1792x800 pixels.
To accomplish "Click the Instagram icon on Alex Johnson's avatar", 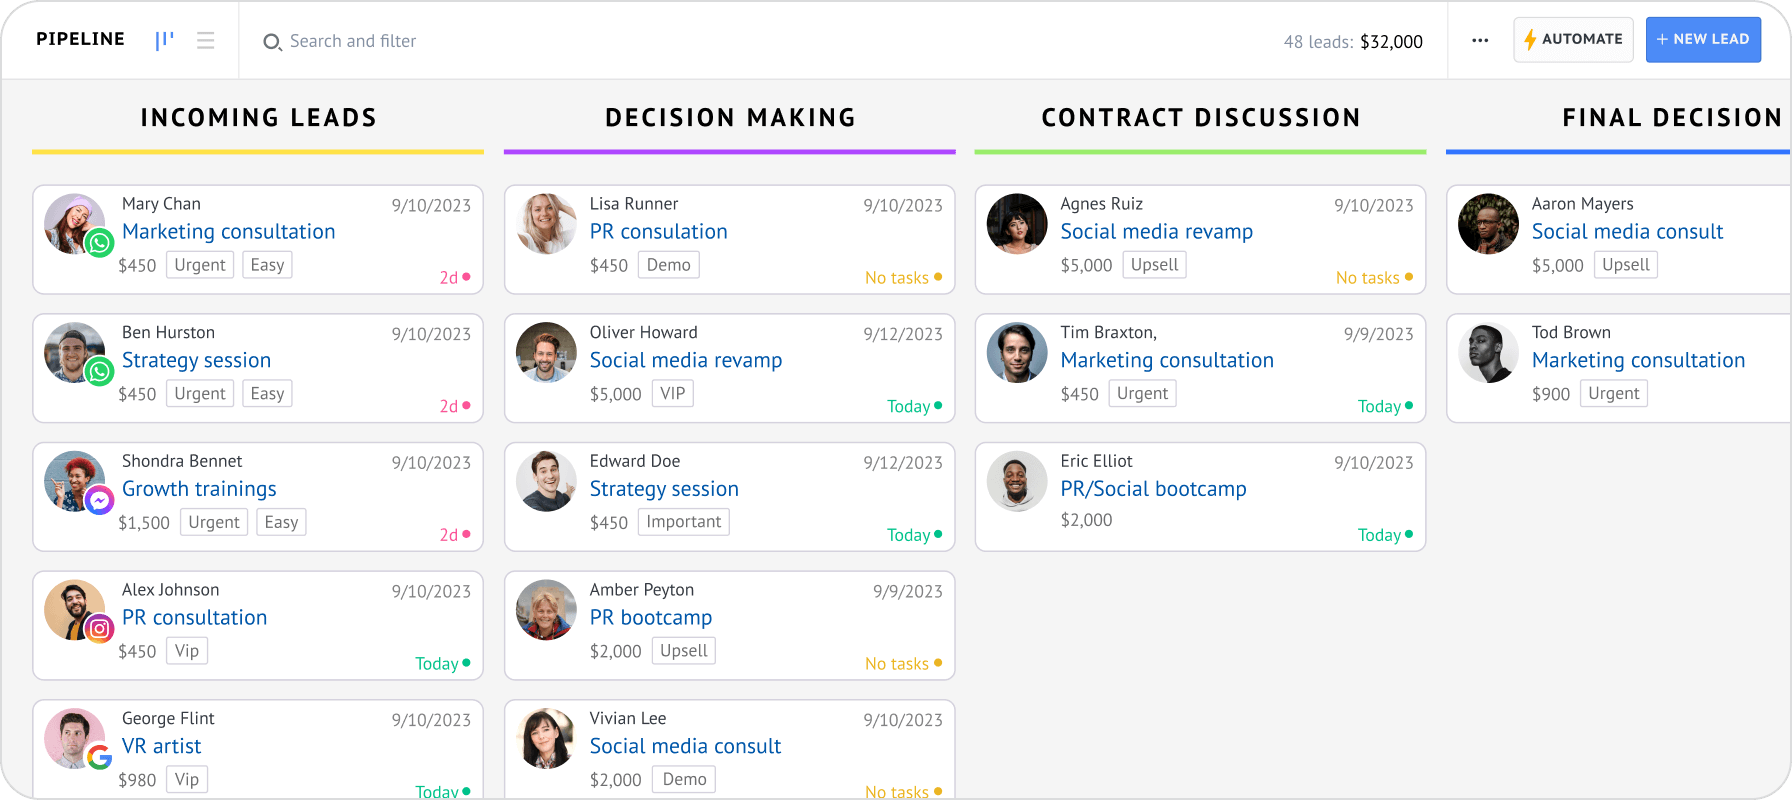I will point(100,629).
